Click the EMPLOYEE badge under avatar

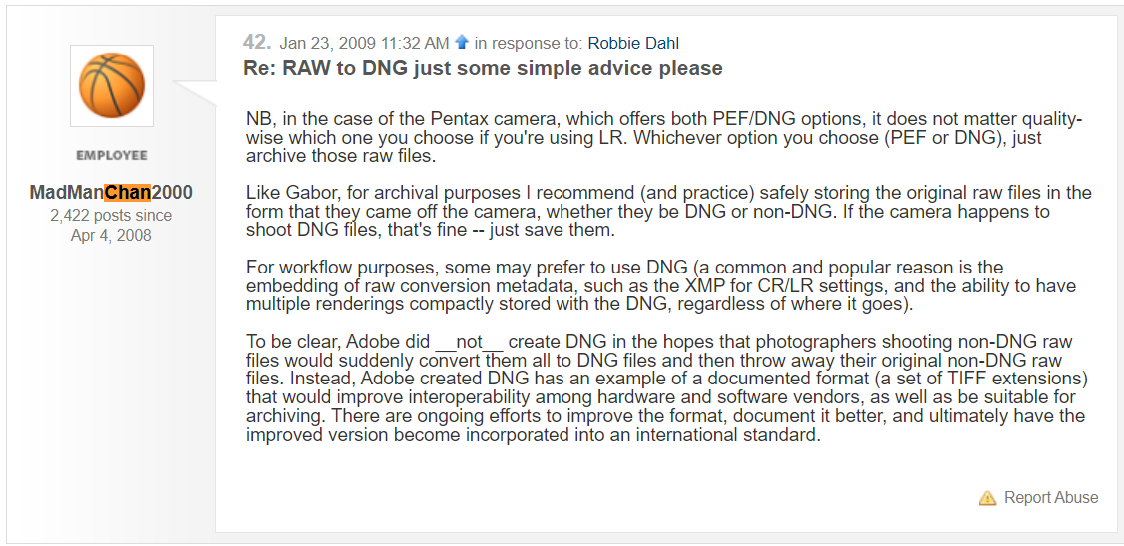tap(112, 156)
